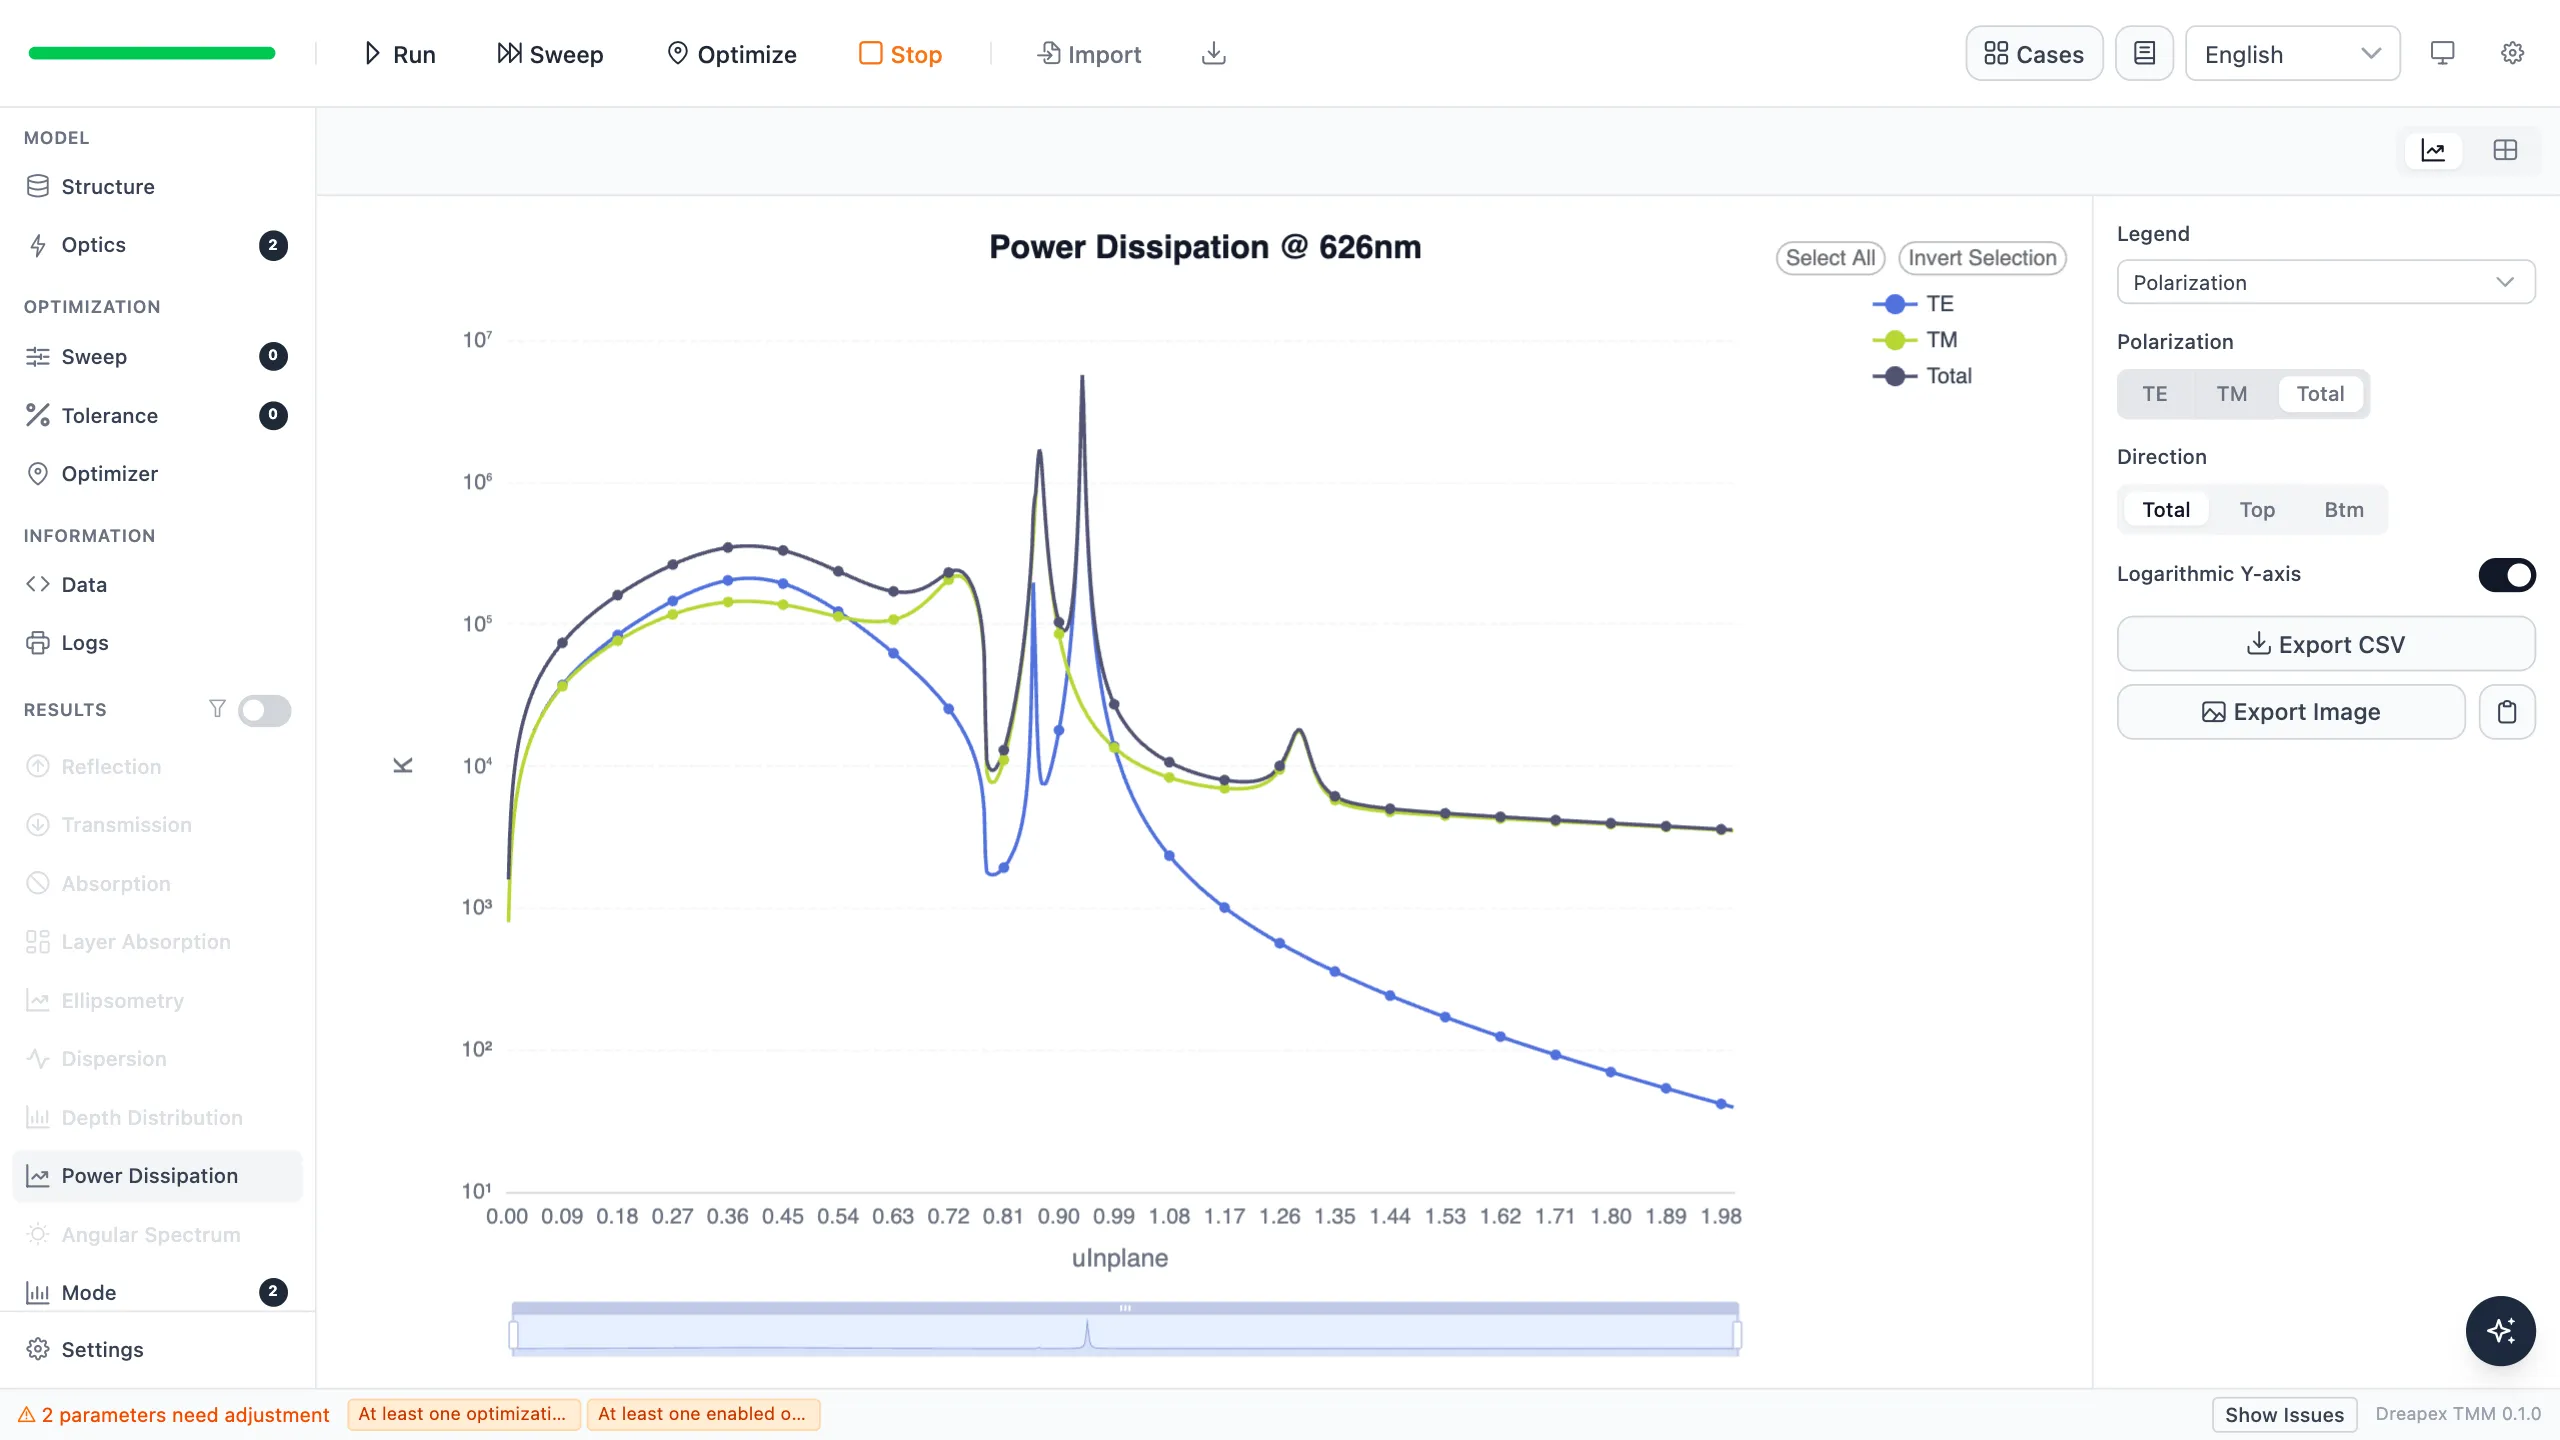Select TM polarization option
The image size is (2560, 1440).
click(x=2231, y=394)
